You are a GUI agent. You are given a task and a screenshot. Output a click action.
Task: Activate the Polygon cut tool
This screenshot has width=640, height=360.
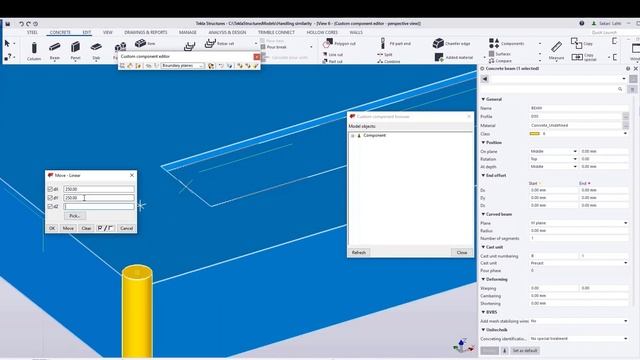[340, 43]
